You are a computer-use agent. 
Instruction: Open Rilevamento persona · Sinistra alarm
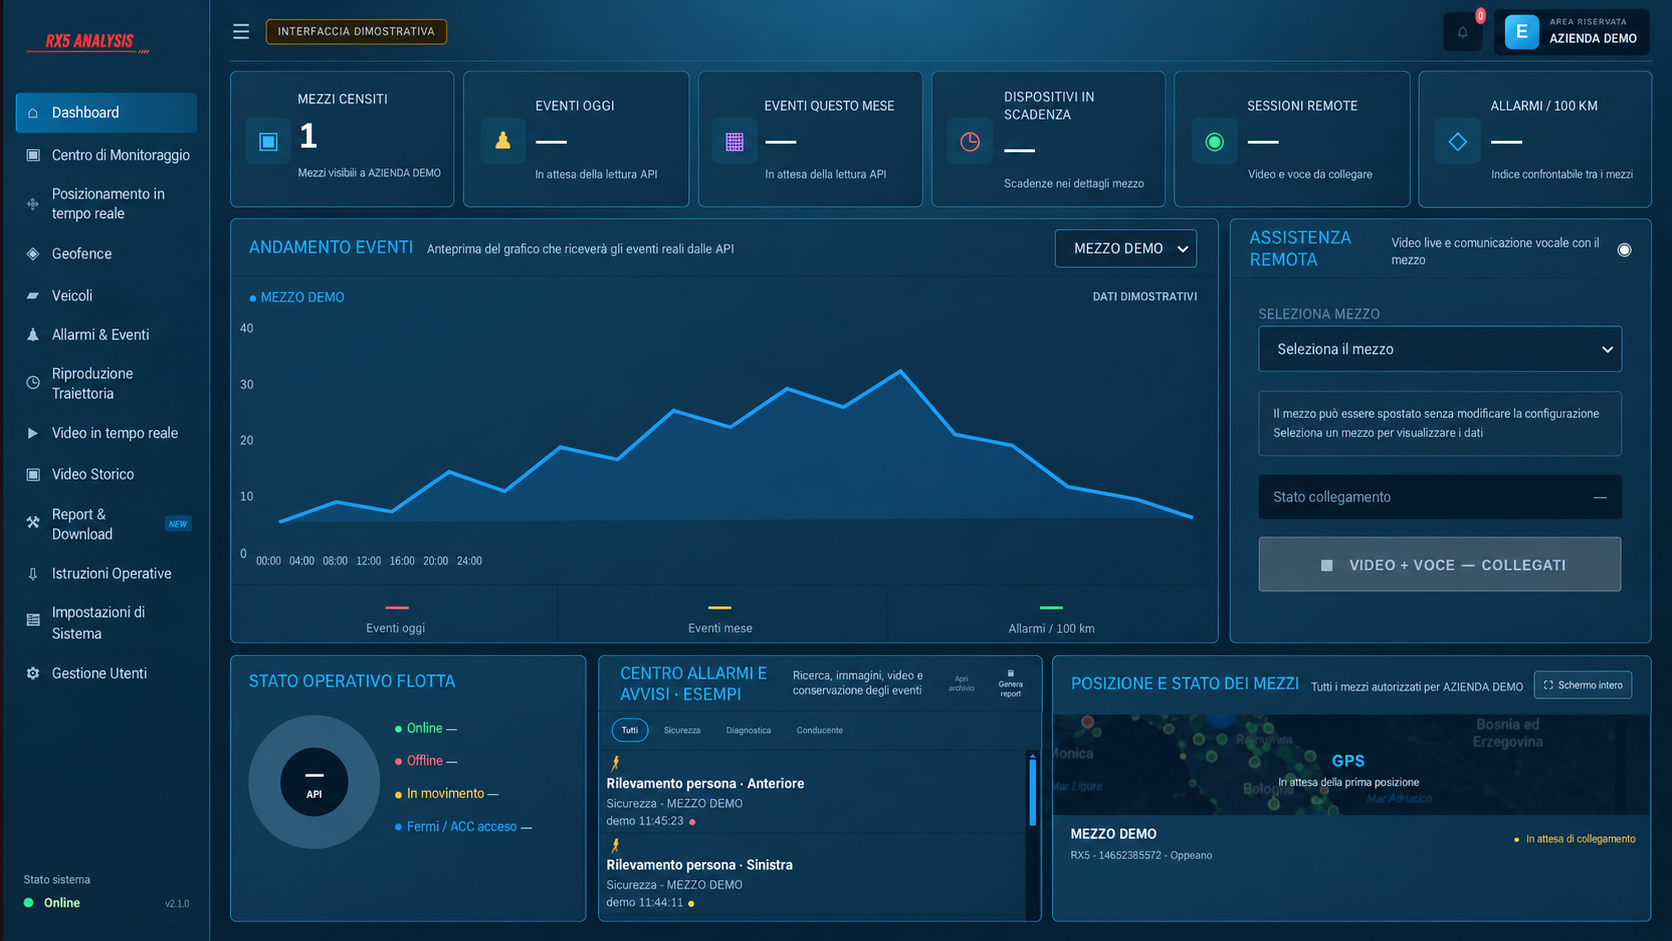pyautogui.click(x=812, y=874)
